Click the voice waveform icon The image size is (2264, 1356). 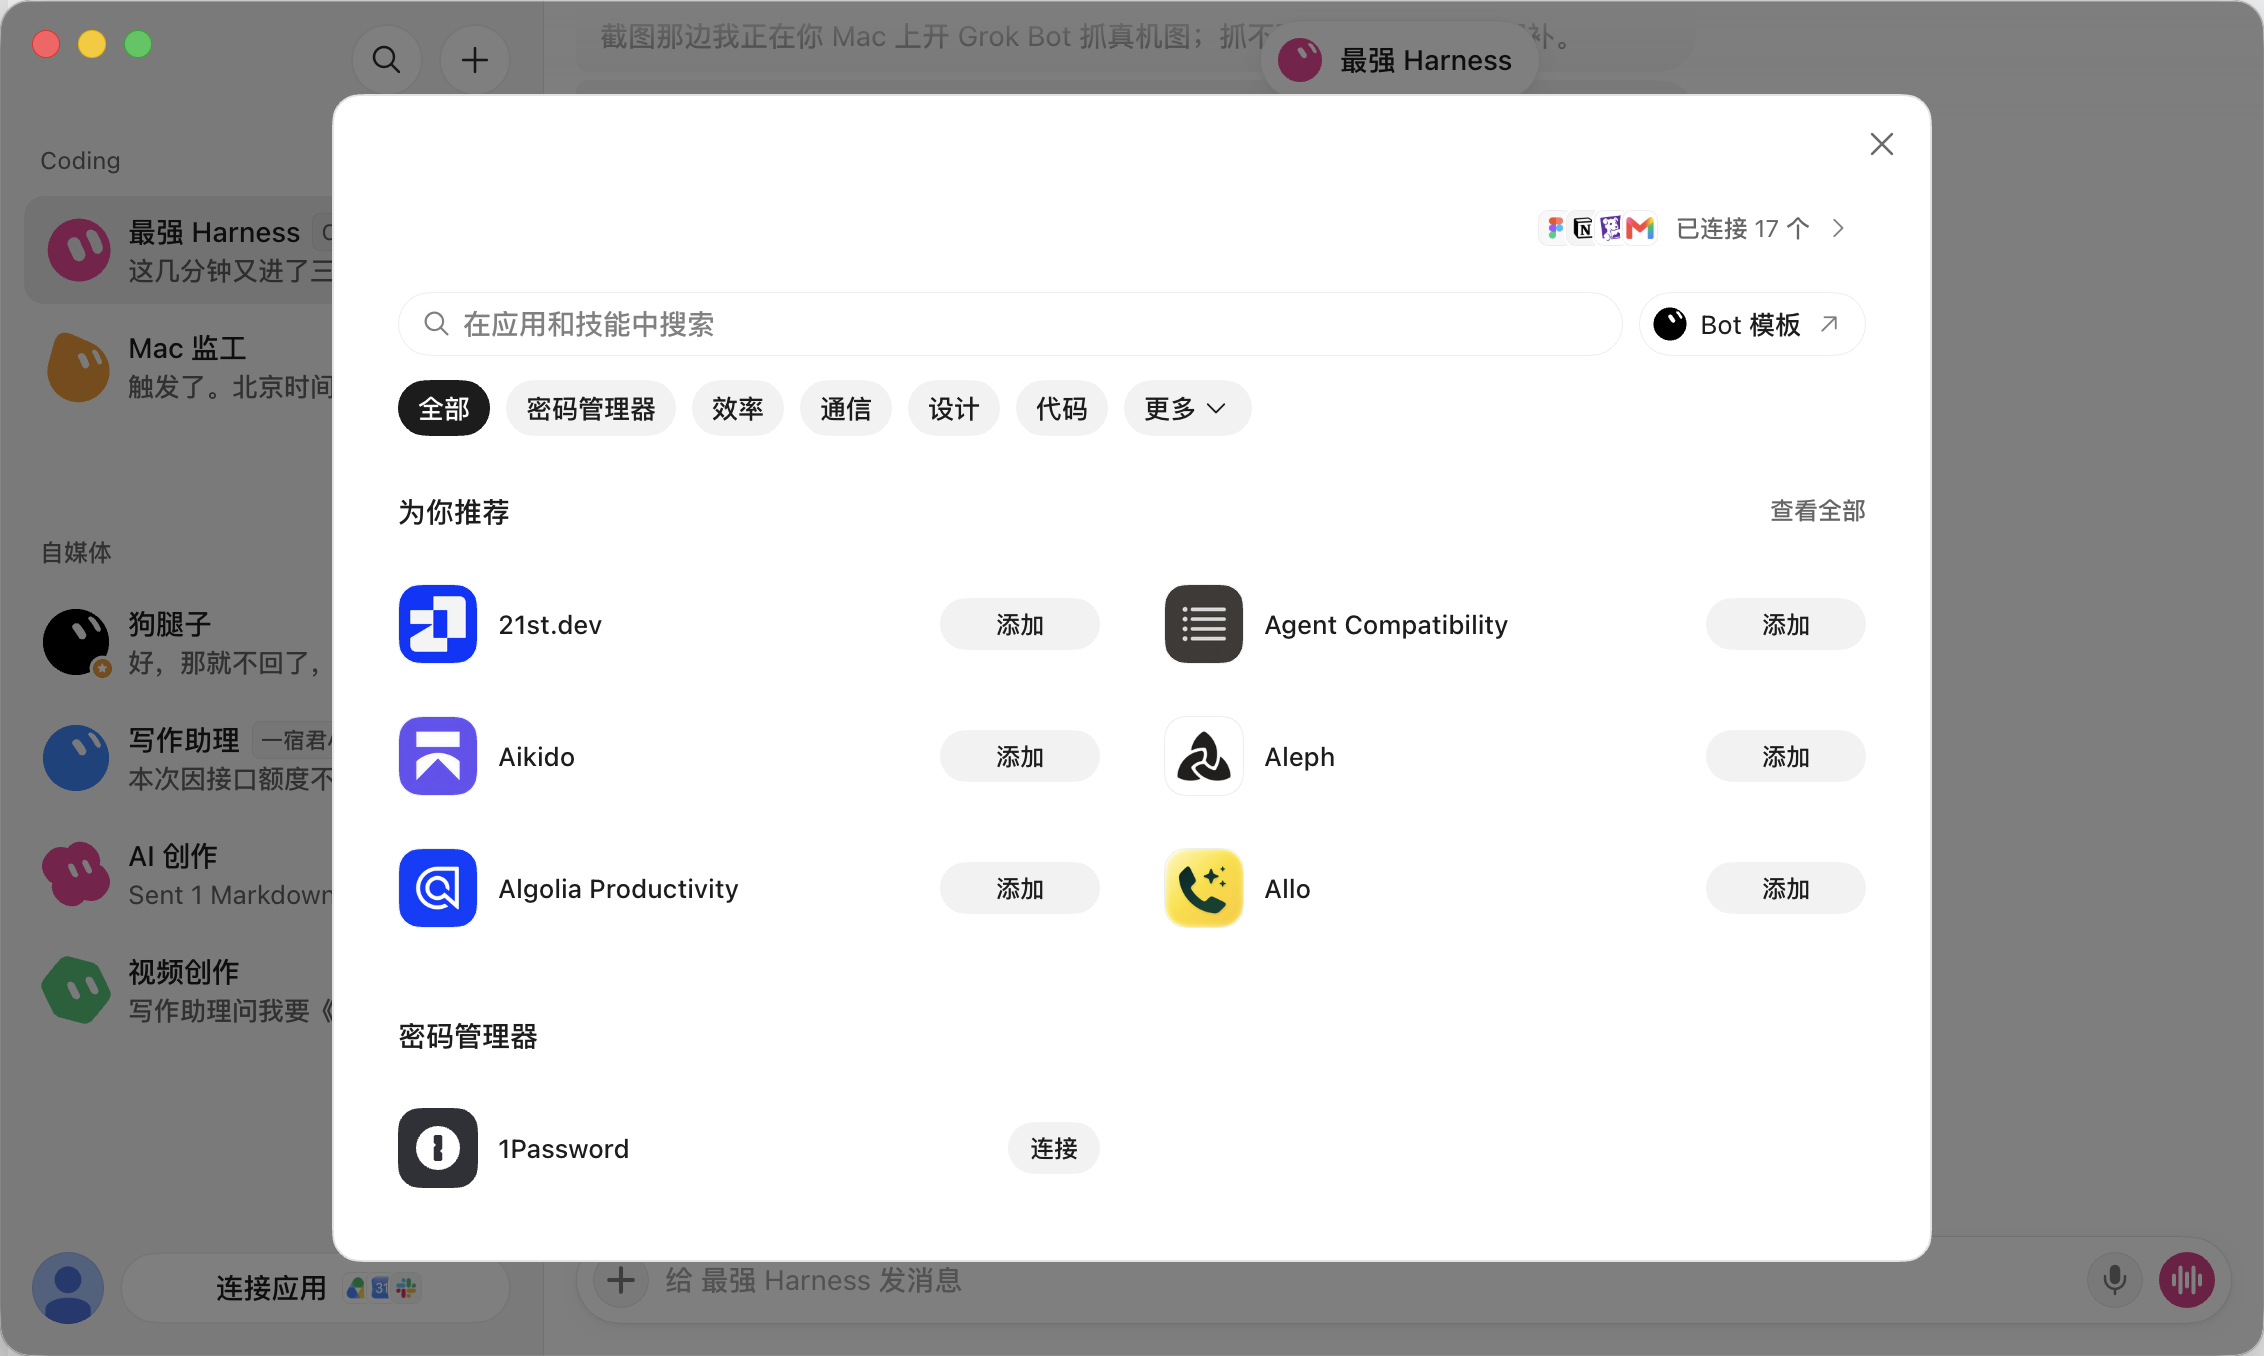tap(2187, 1280)
